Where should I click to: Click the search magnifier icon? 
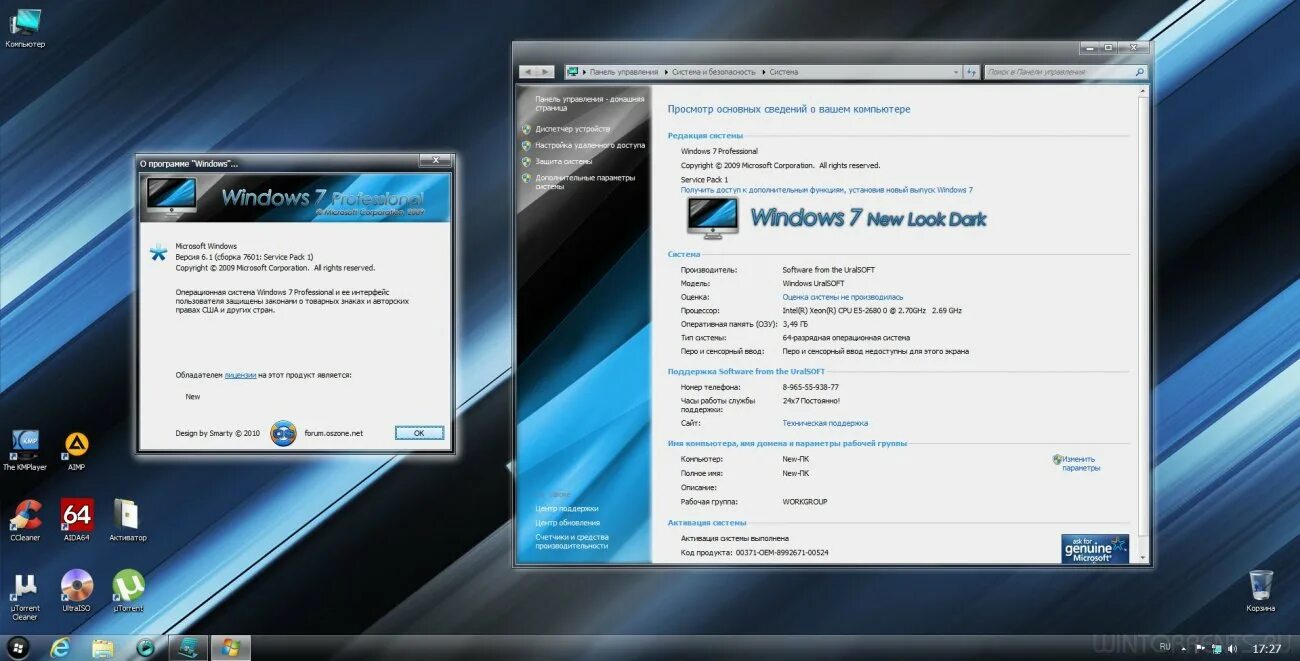pos(1139,72)
